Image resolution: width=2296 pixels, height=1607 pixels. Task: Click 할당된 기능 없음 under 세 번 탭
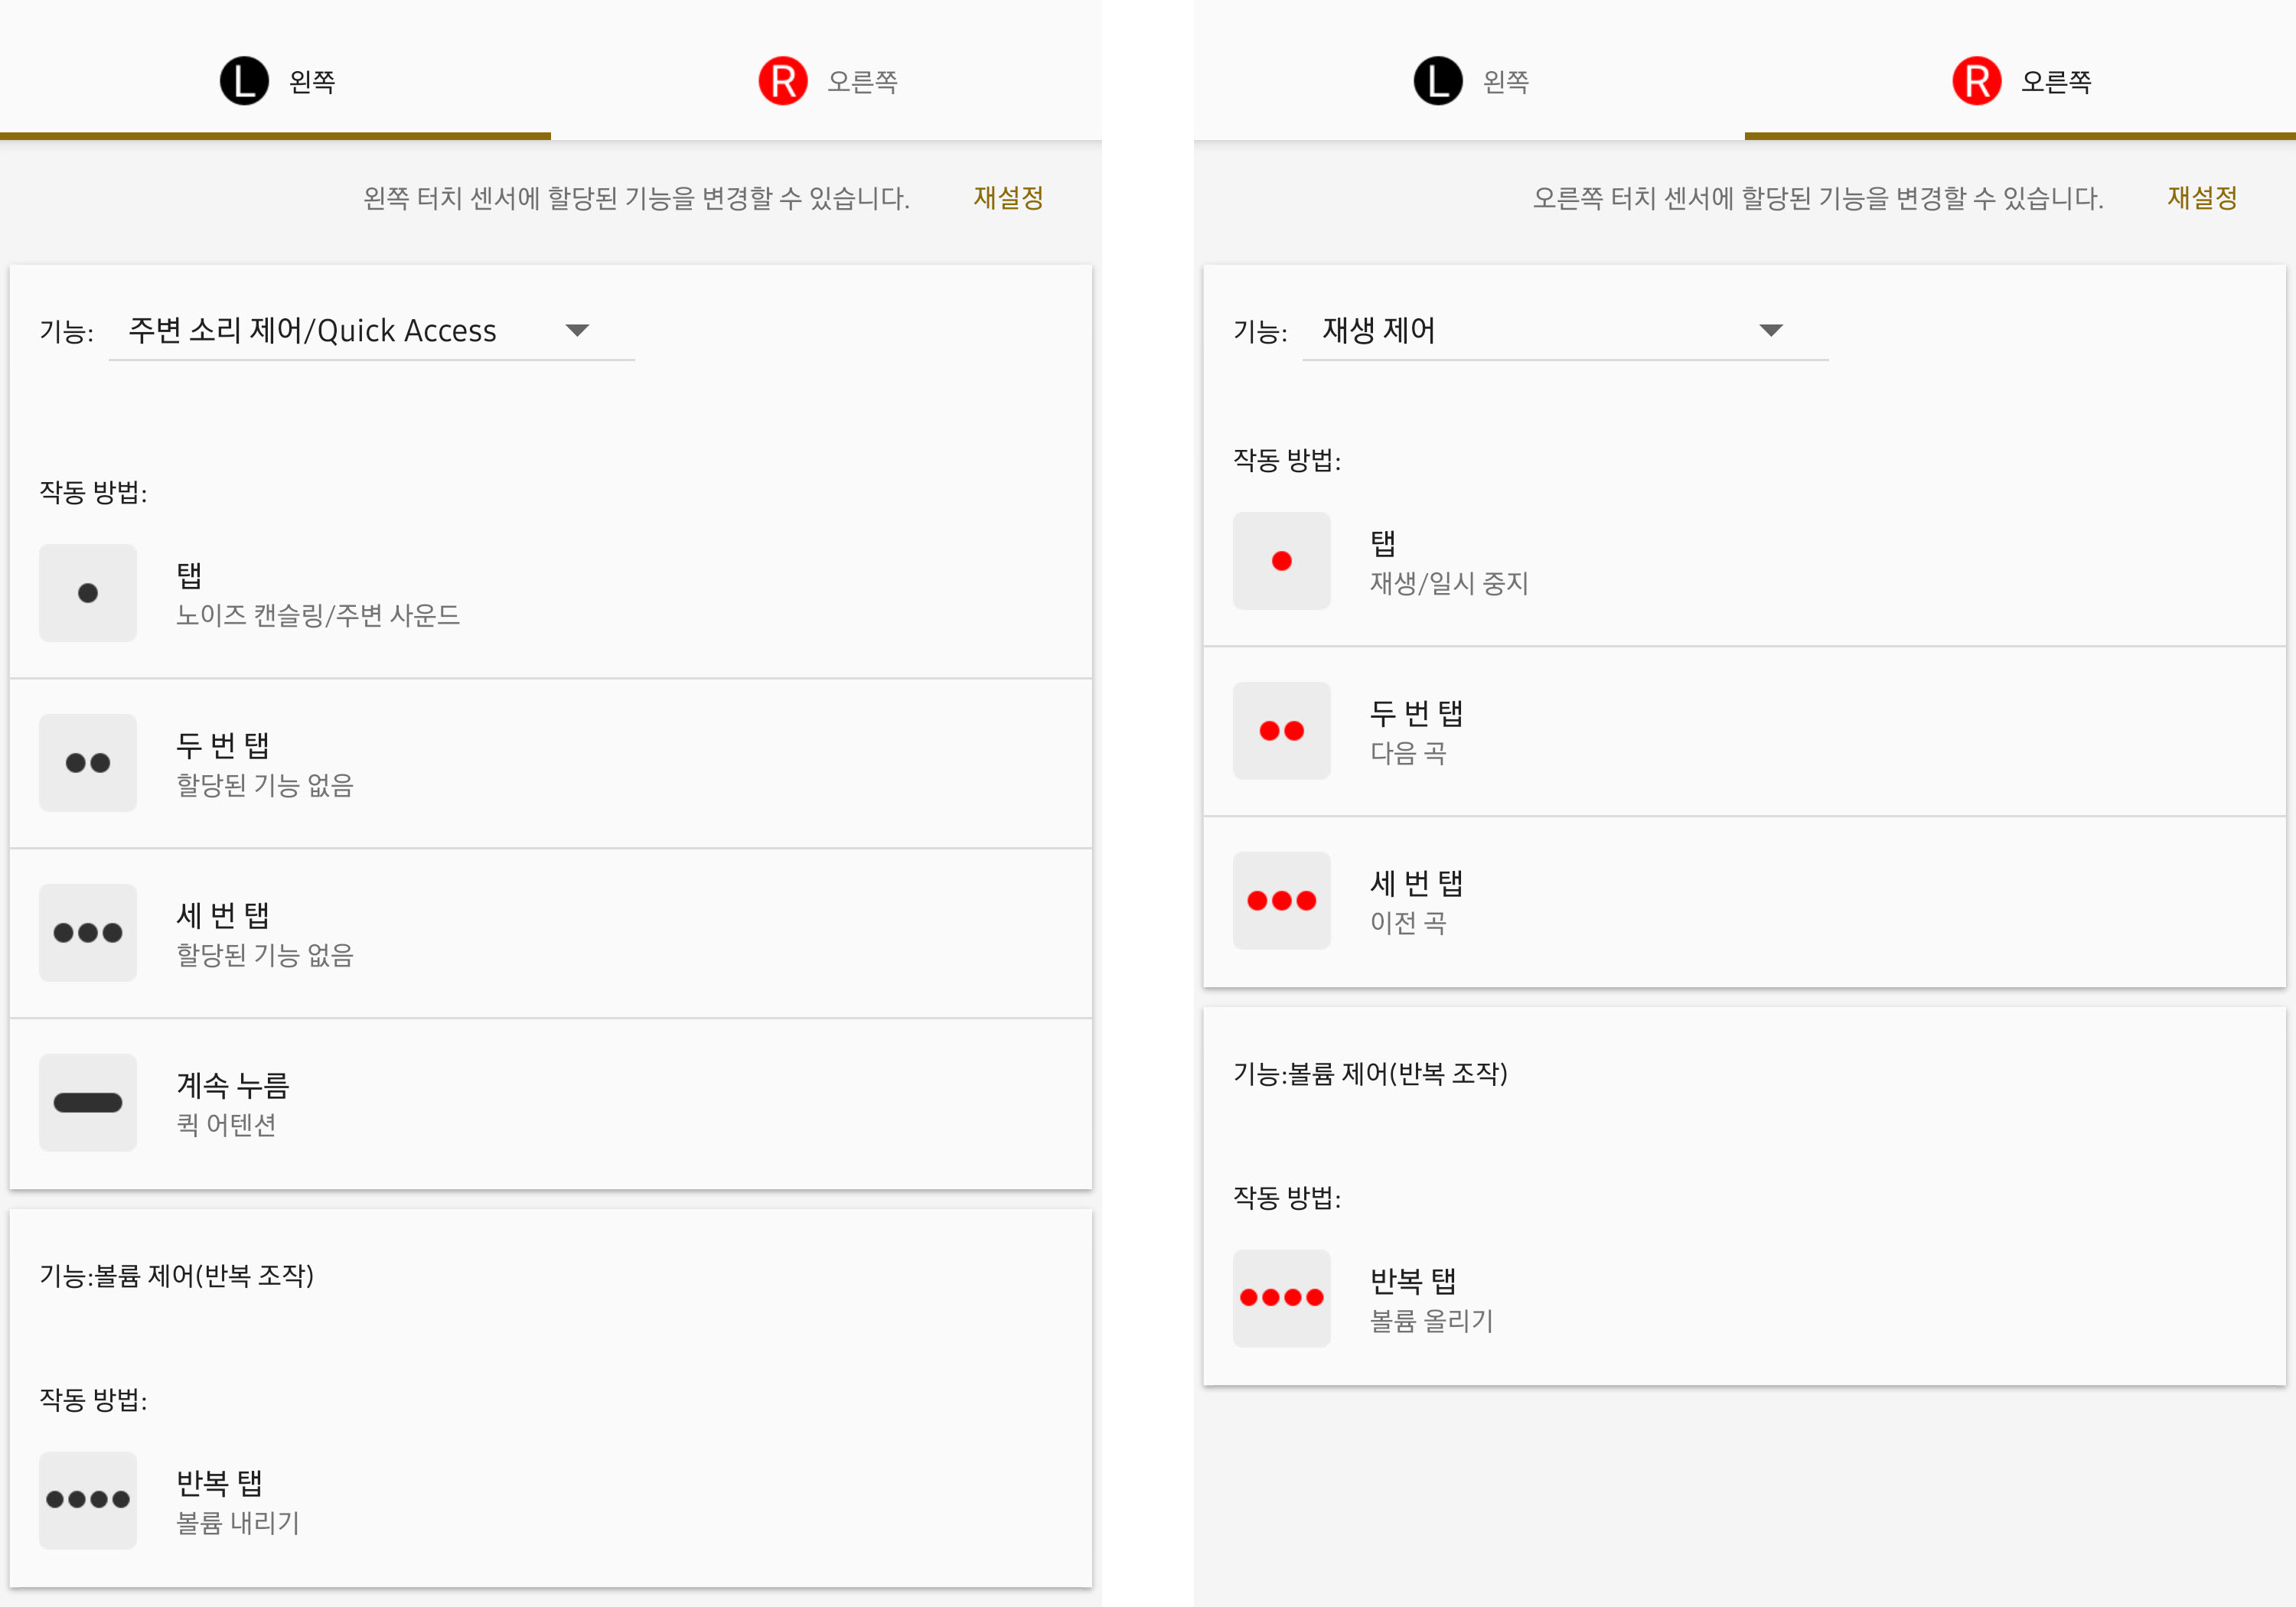point(265,955)
